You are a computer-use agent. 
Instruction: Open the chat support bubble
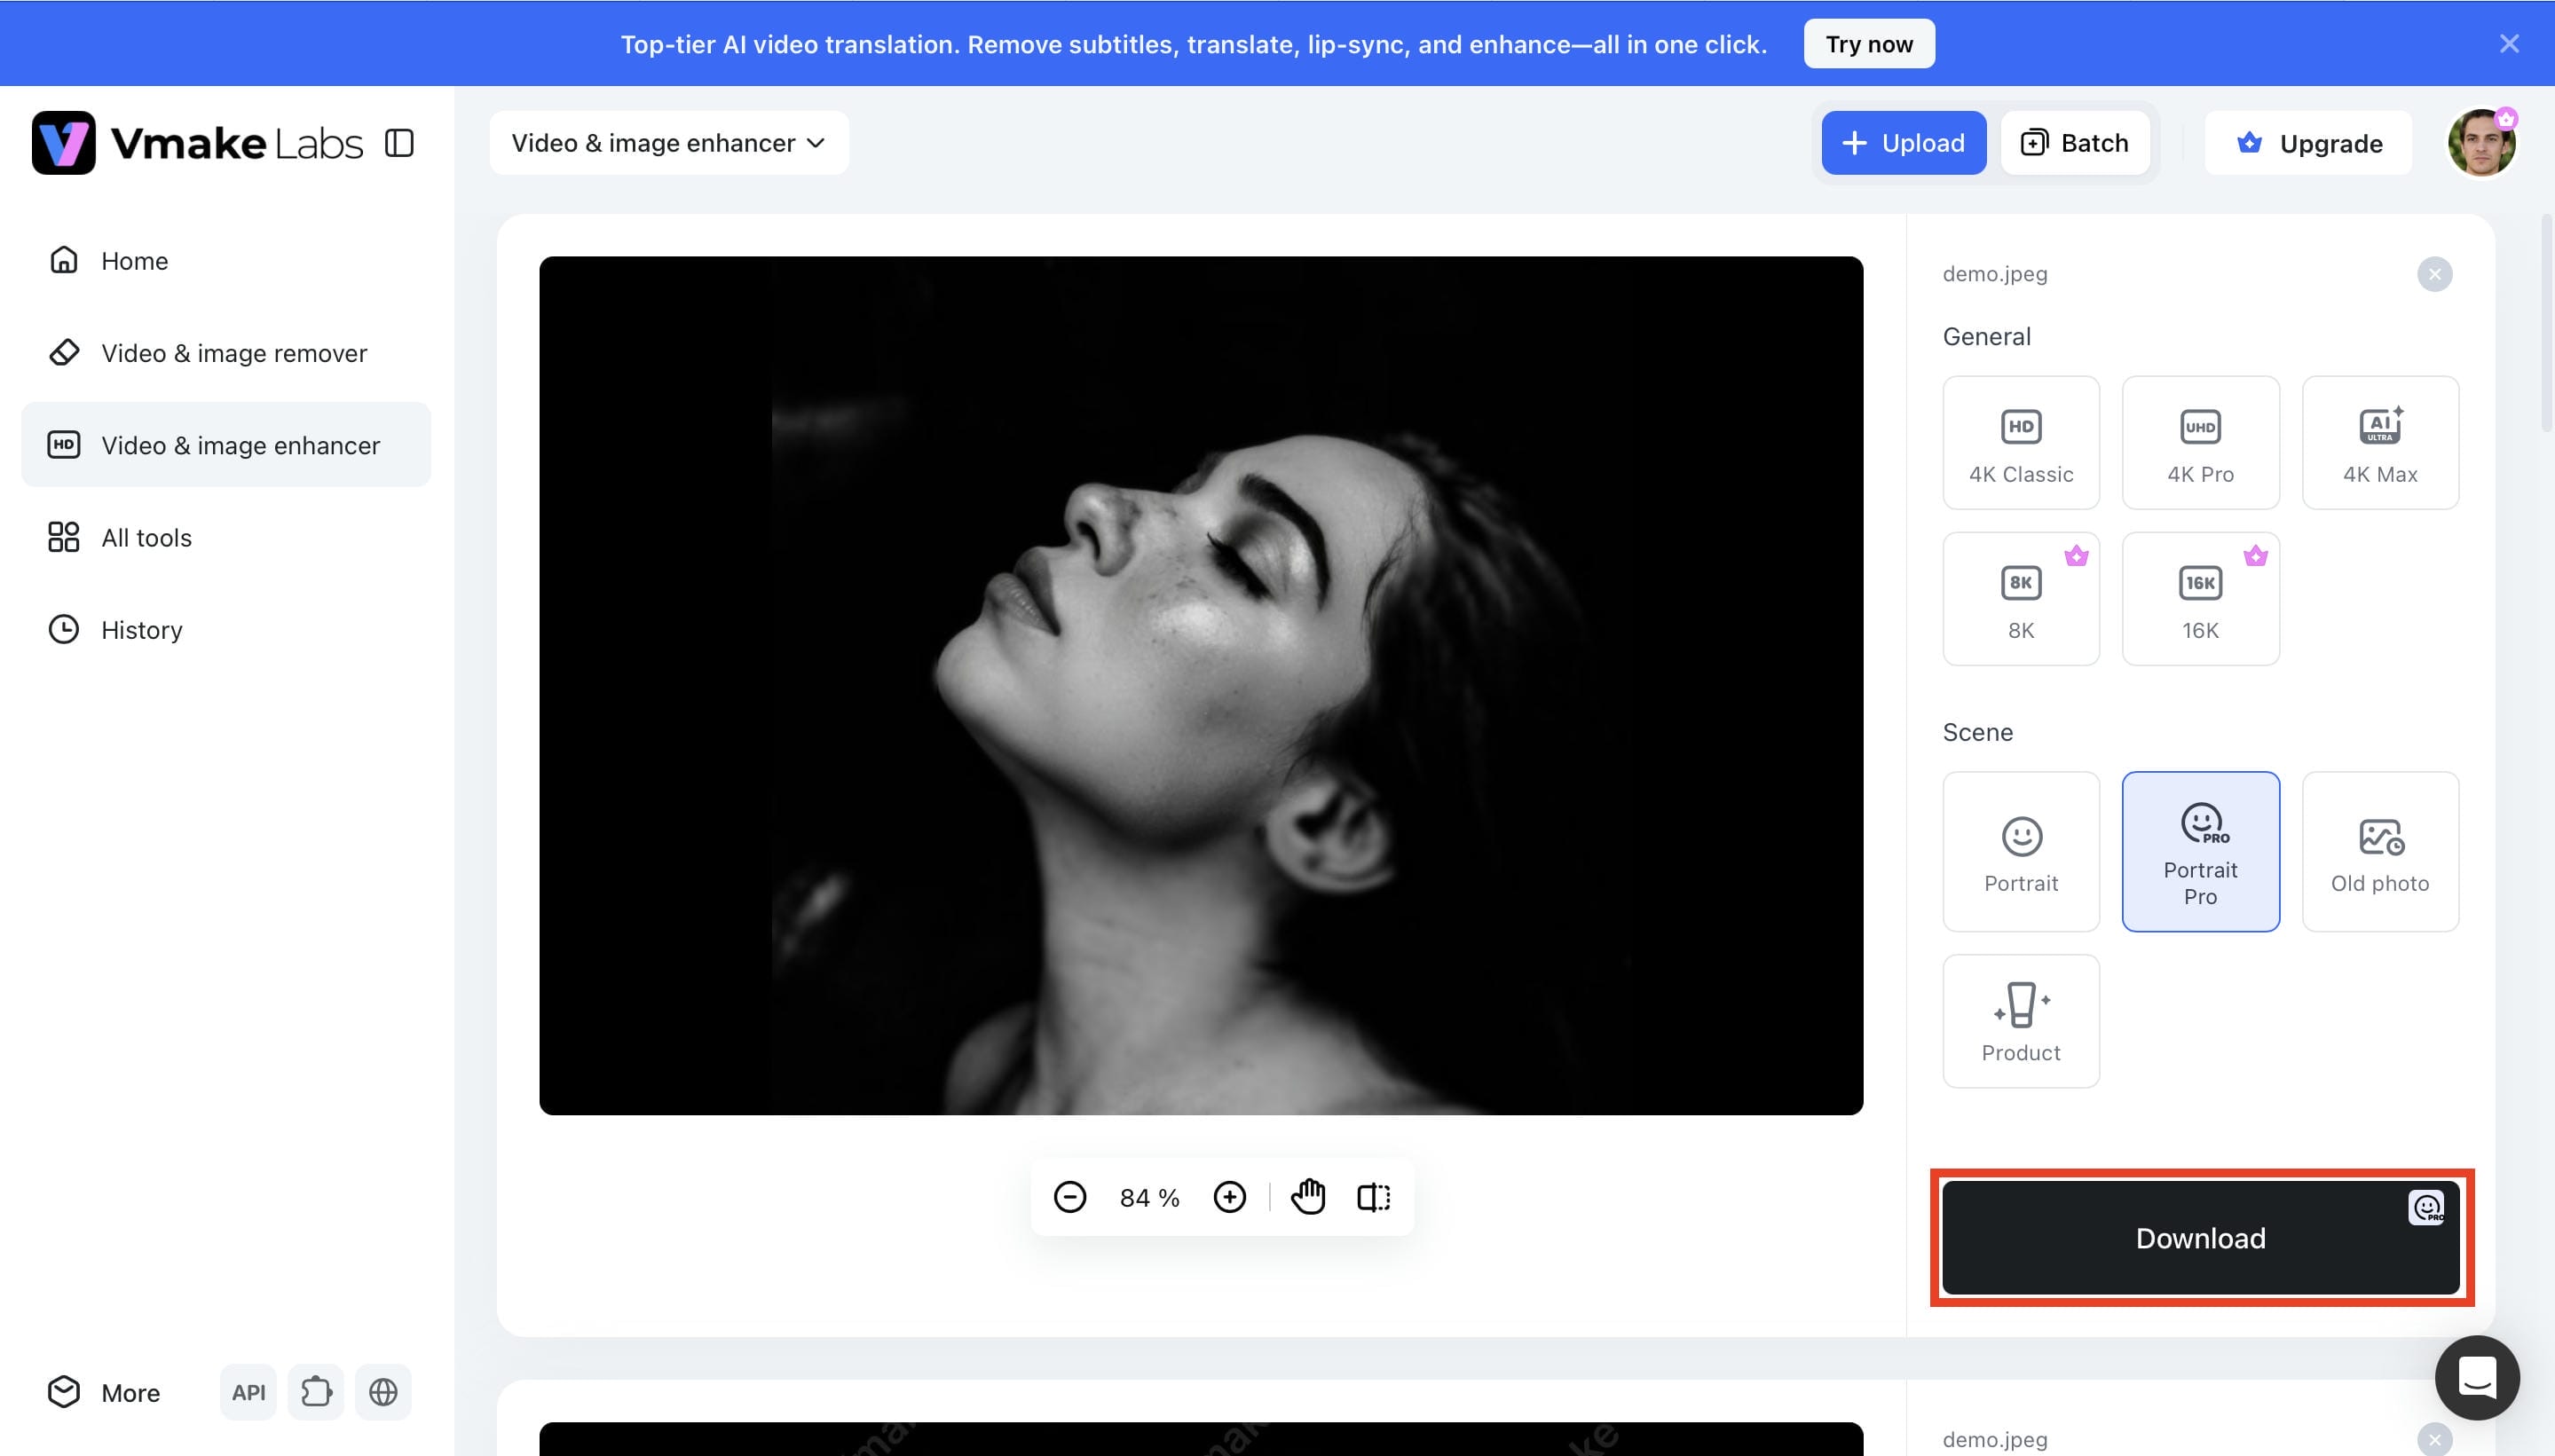[x=2477, y=1378]
